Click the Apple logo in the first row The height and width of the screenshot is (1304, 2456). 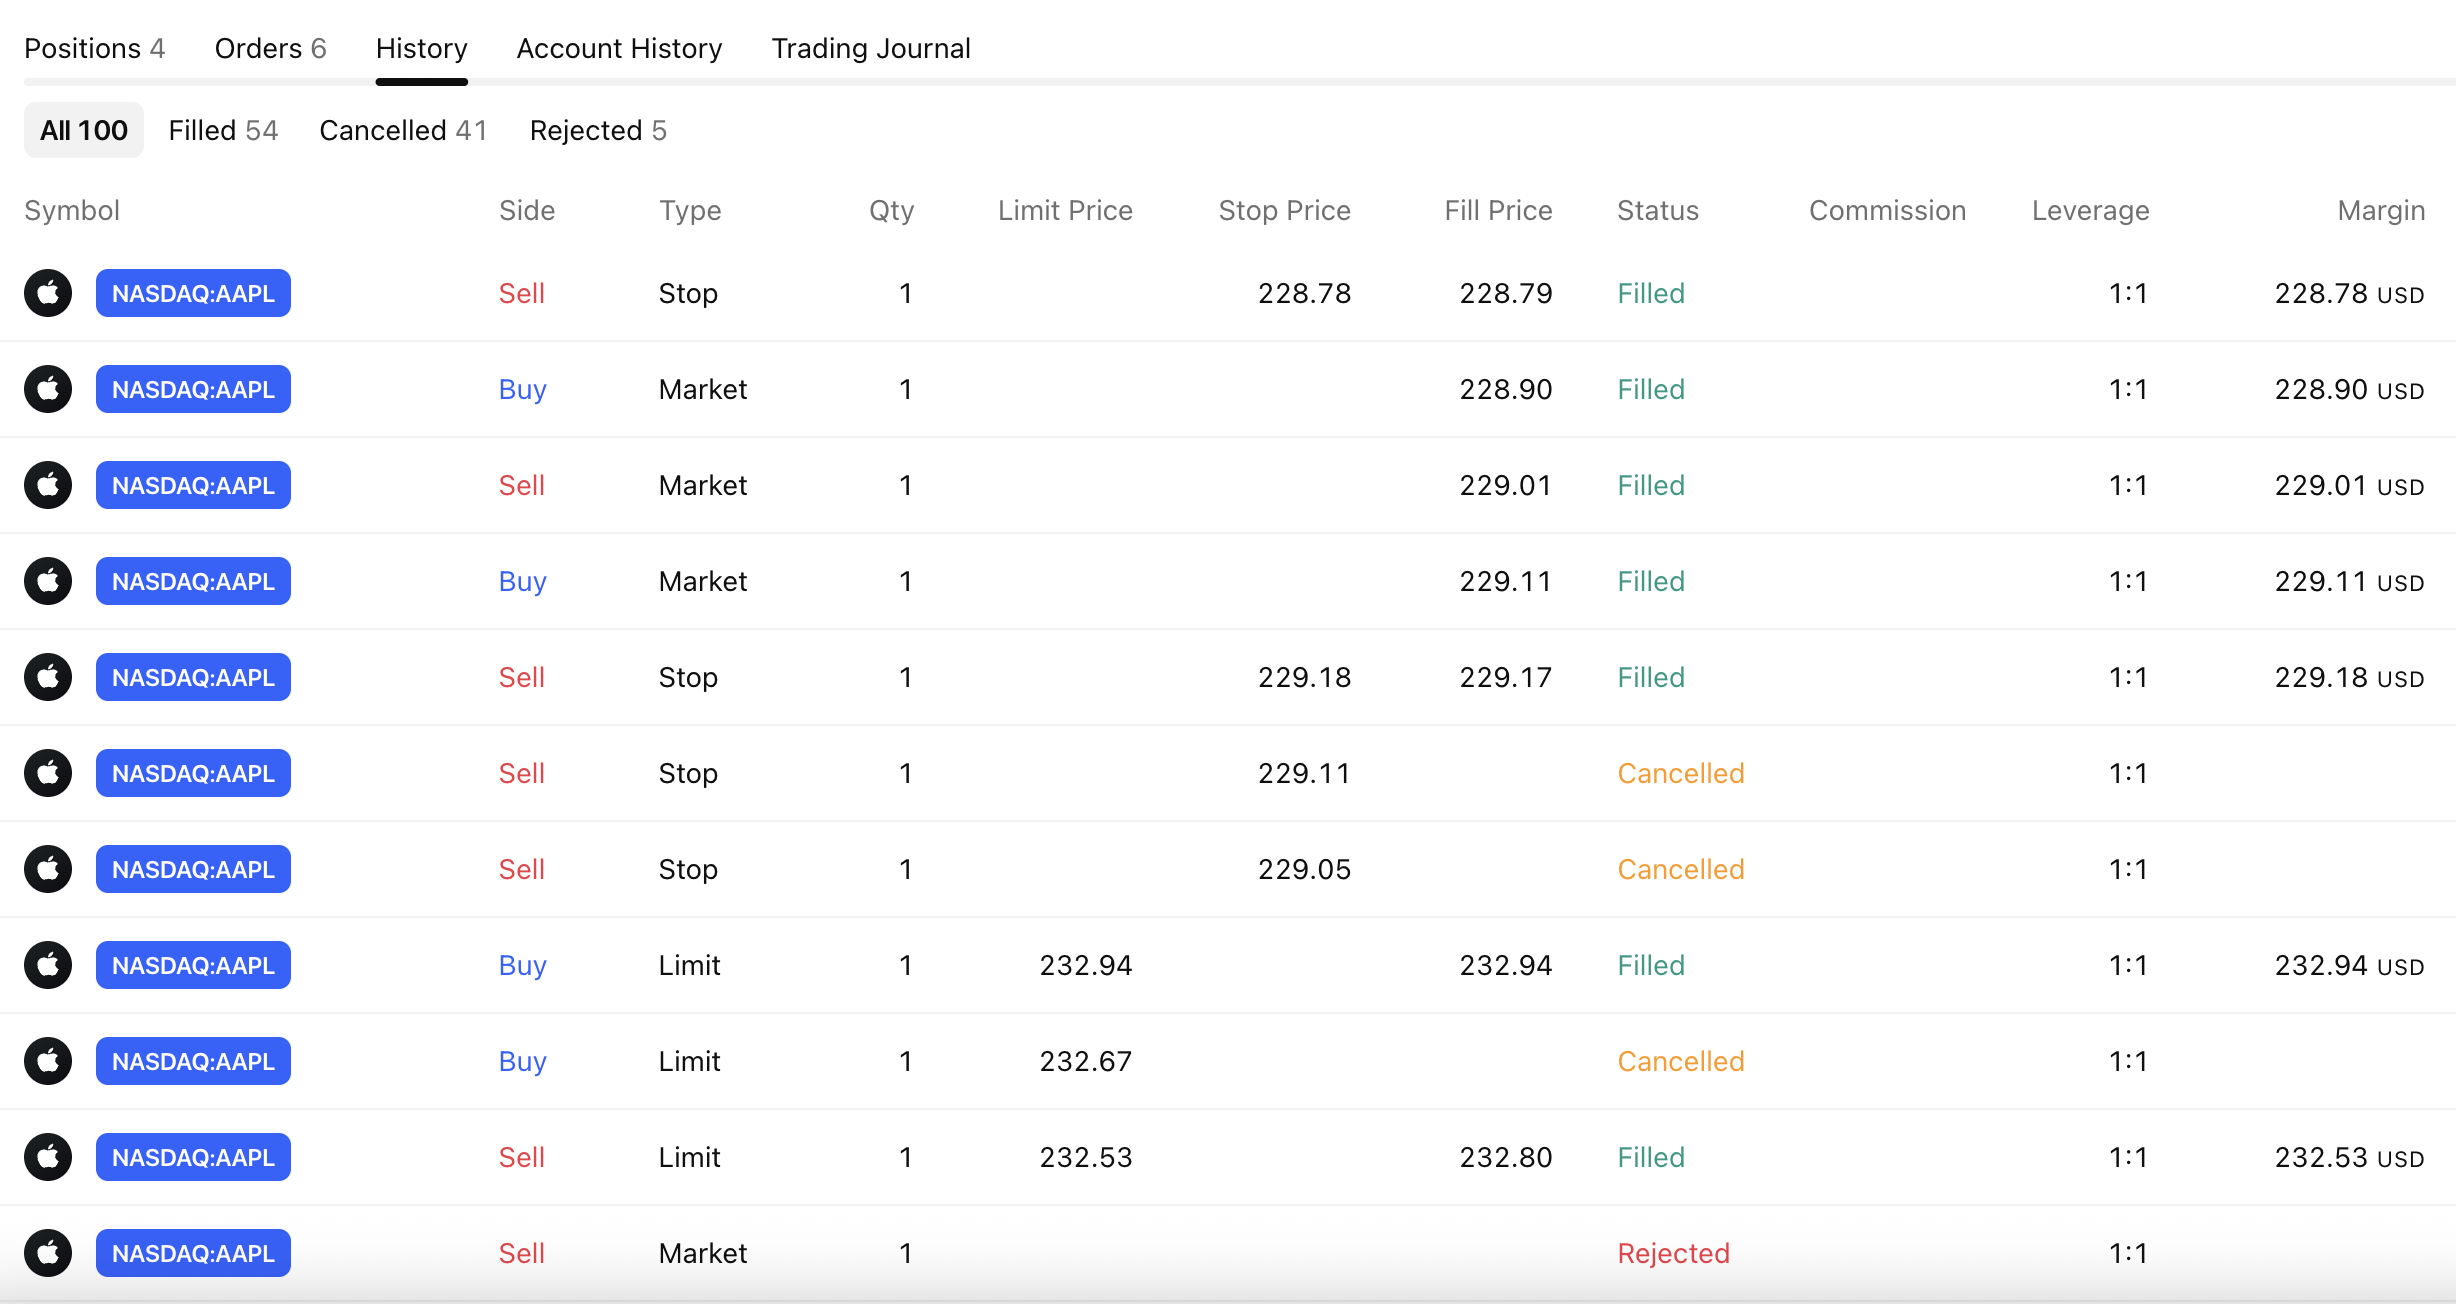[48, 293]
